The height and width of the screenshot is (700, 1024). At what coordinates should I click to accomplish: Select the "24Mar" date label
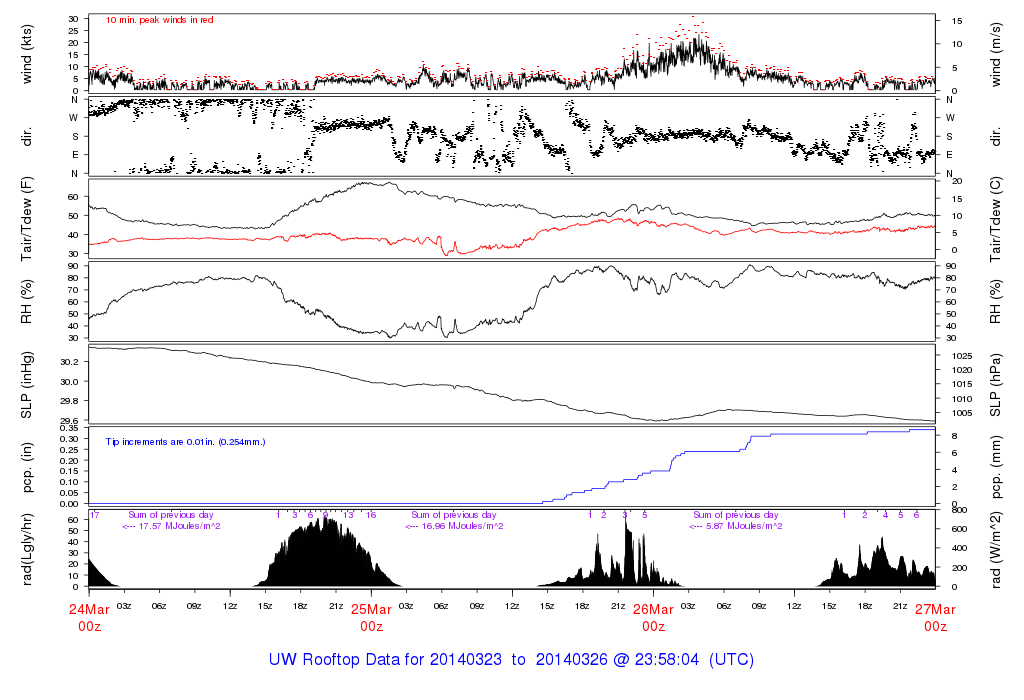click(x=89, y=610)
